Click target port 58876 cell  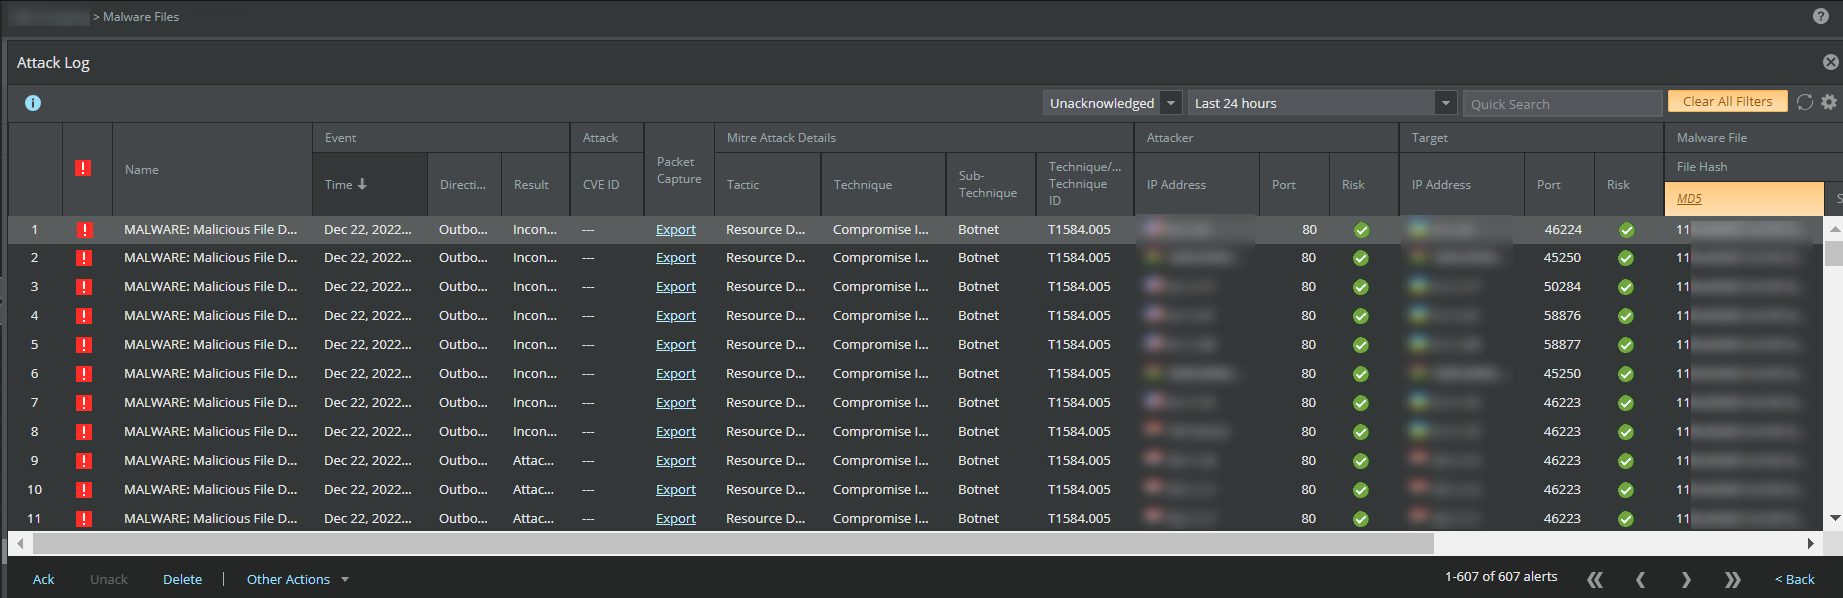point(1562,315)
